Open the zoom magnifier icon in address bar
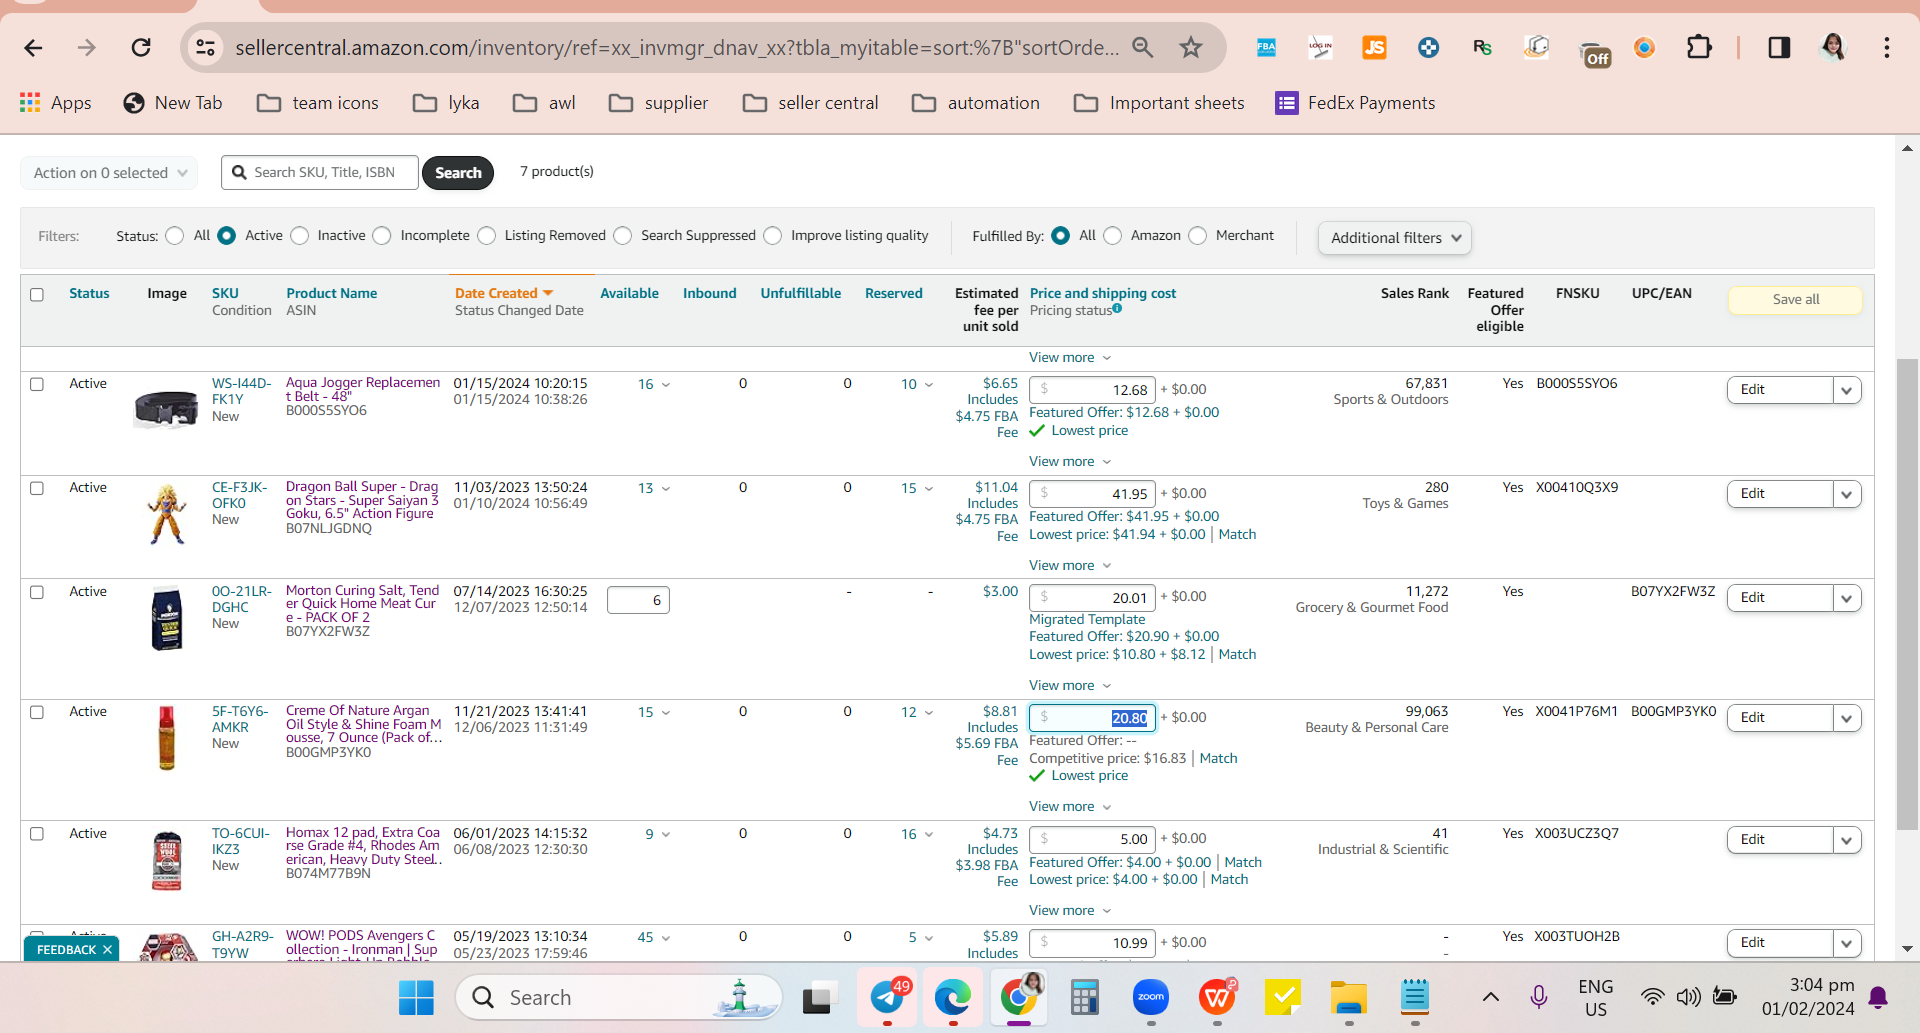Viewport: 1920px width, 1033px height. point(1142,47)
